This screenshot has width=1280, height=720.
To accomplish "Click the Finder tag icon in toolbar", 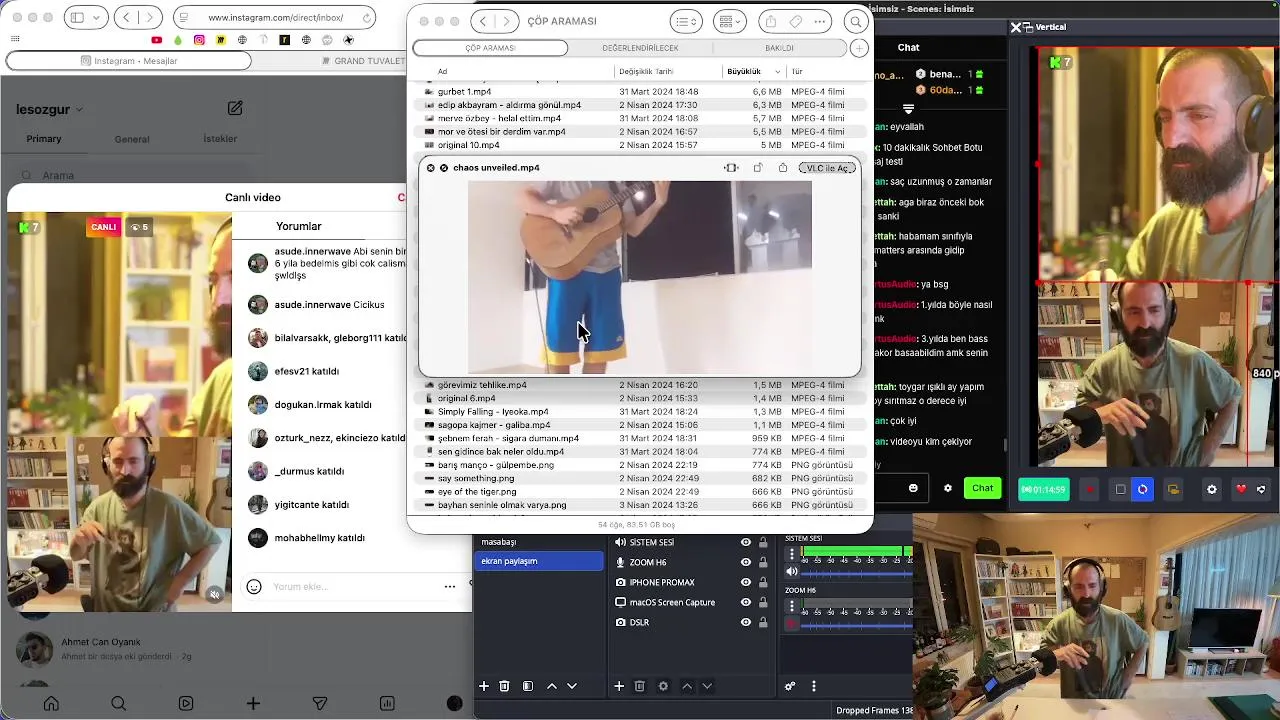I will coord(796,21).
